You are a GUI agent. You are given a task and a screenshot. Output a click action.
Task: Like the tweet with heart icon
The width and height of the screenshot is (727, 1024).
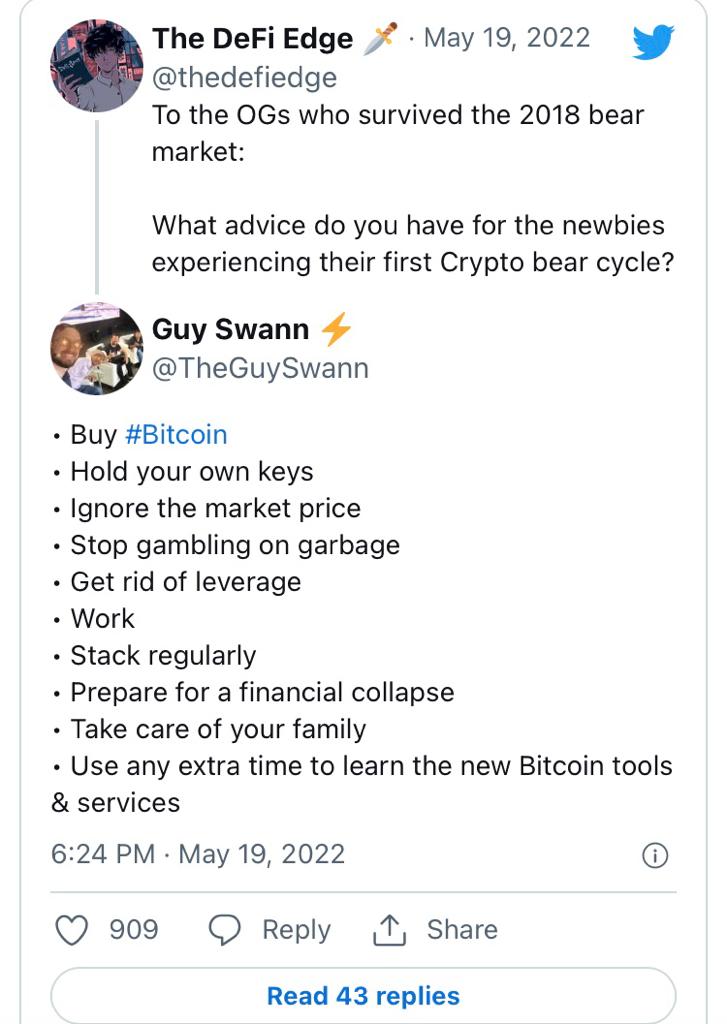click(x=71, y=930)
